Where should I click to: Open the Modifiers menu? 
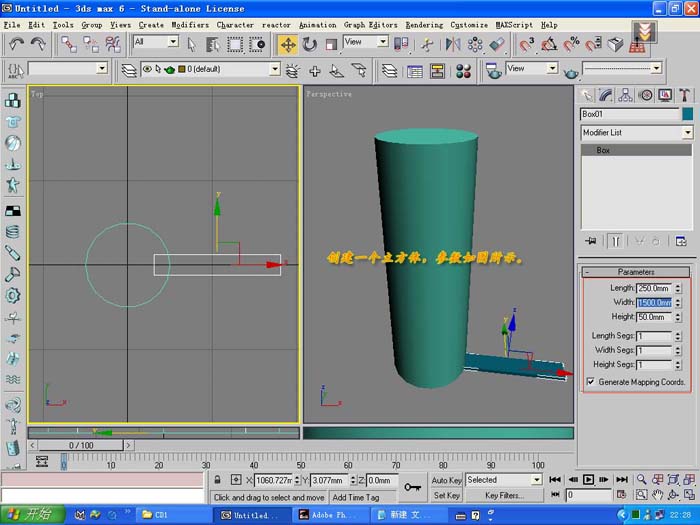coord(190,25)
